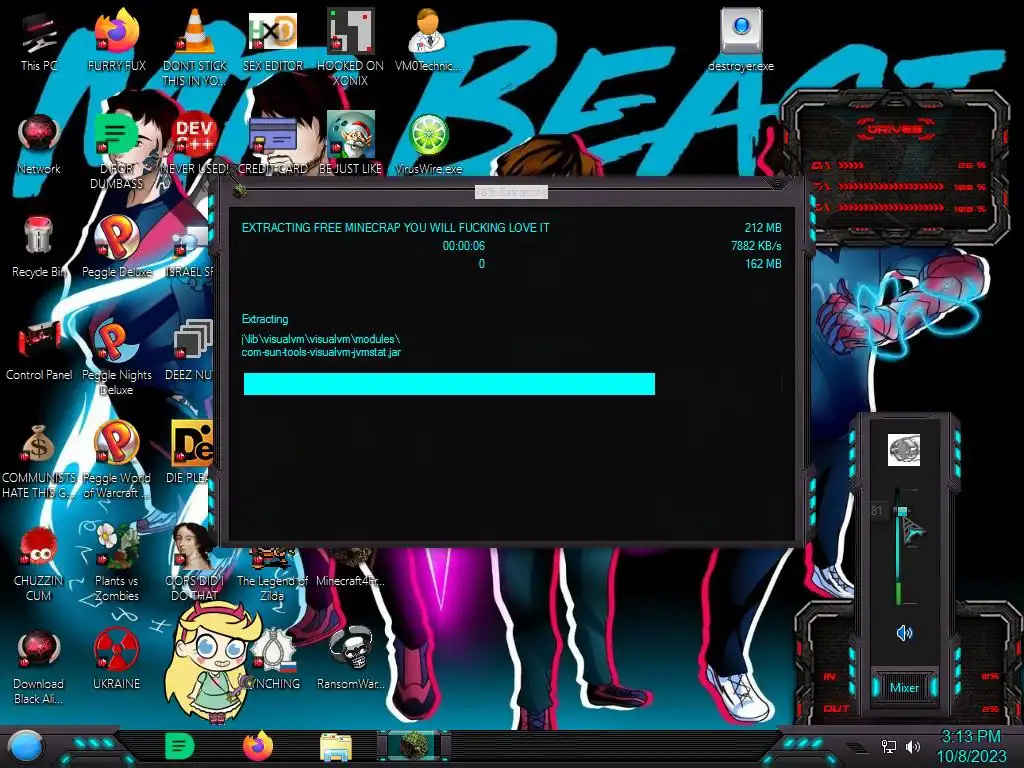Click the EXTRACTING FREE MINECRAP heading text

(396, 228)
